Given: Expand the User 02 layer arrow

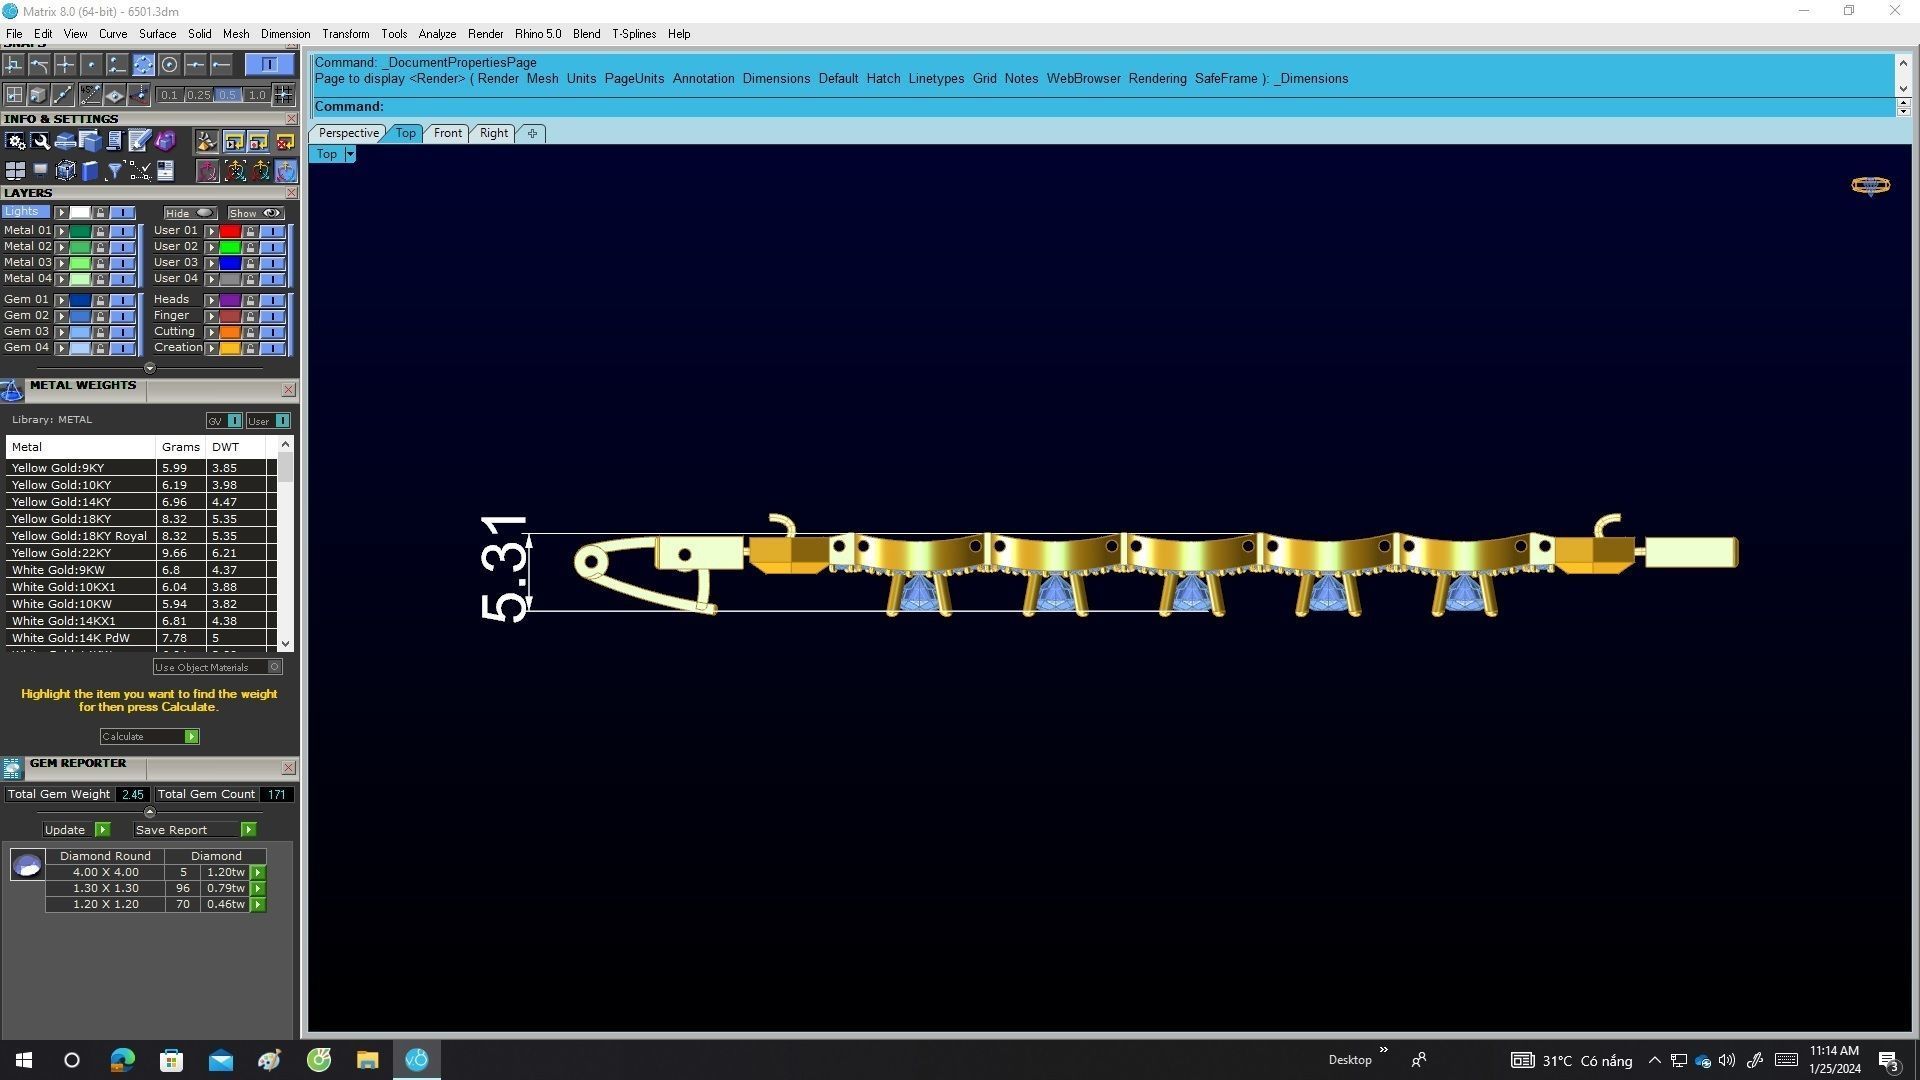Looking at the screenshot, I should (x=211, y=247).
